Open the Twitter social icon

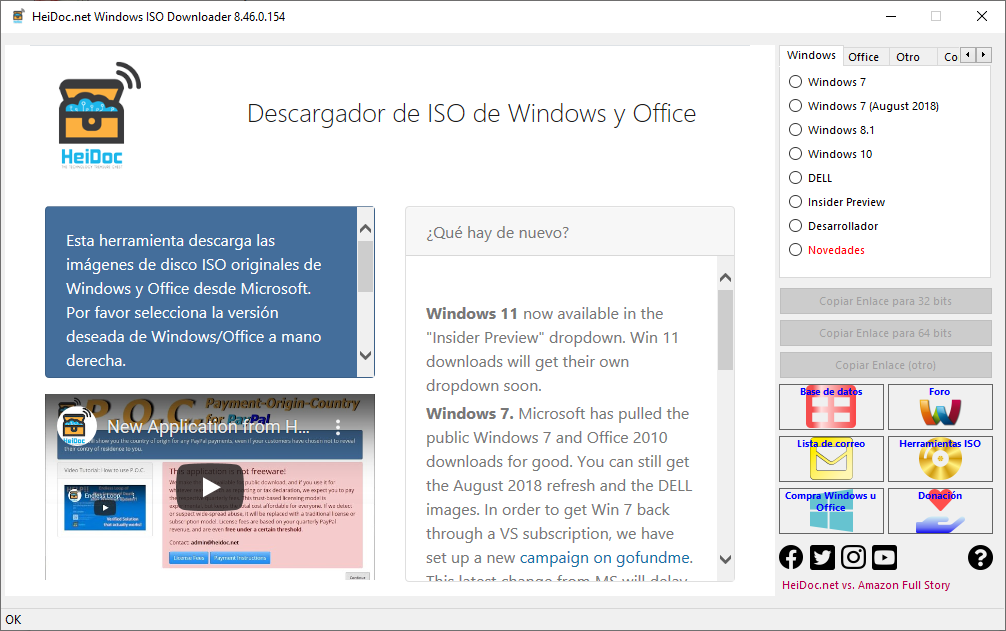[822, 558]
